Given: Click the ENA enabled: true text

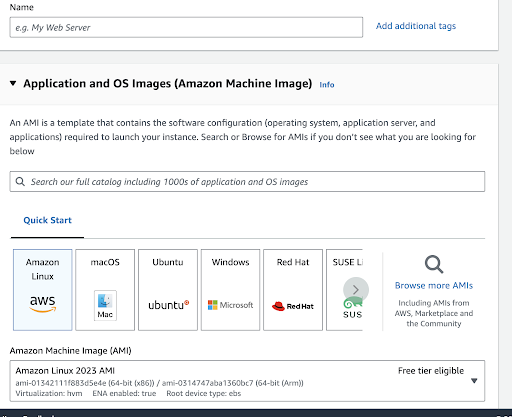Looking at the screenshot, I should pyautogui.click(x=124, y=393).
